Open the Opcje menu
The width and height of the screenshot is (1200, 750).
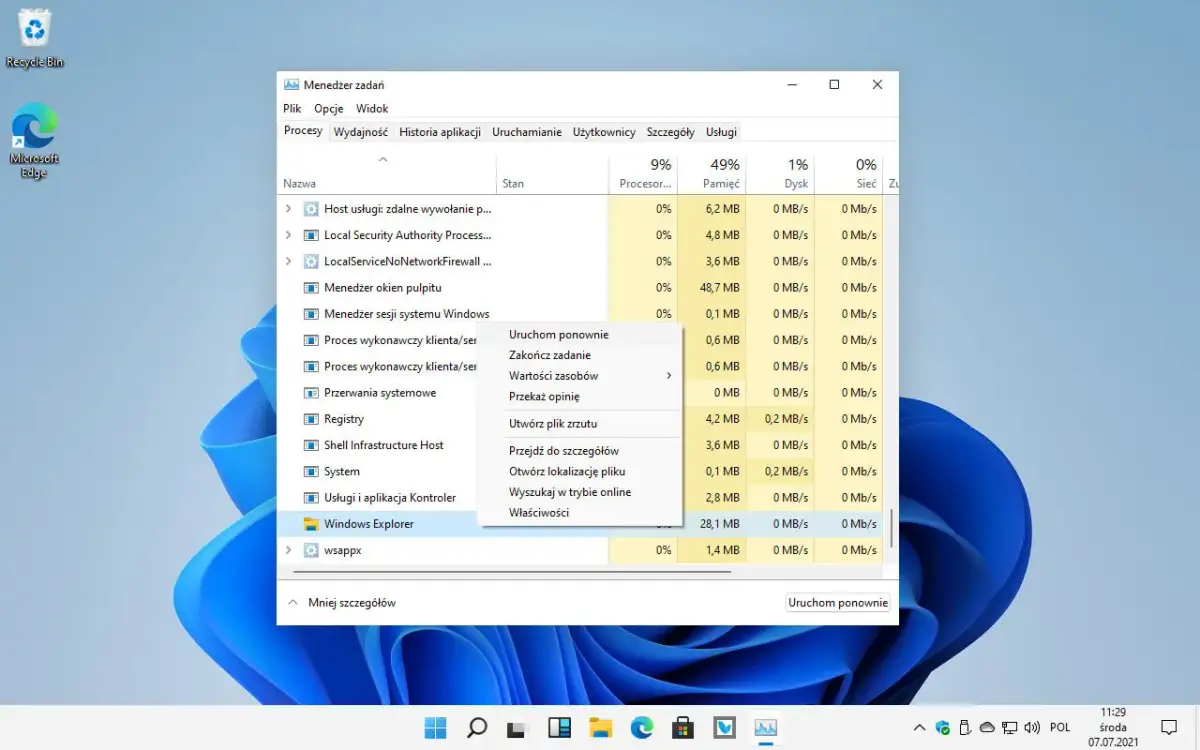328,108
